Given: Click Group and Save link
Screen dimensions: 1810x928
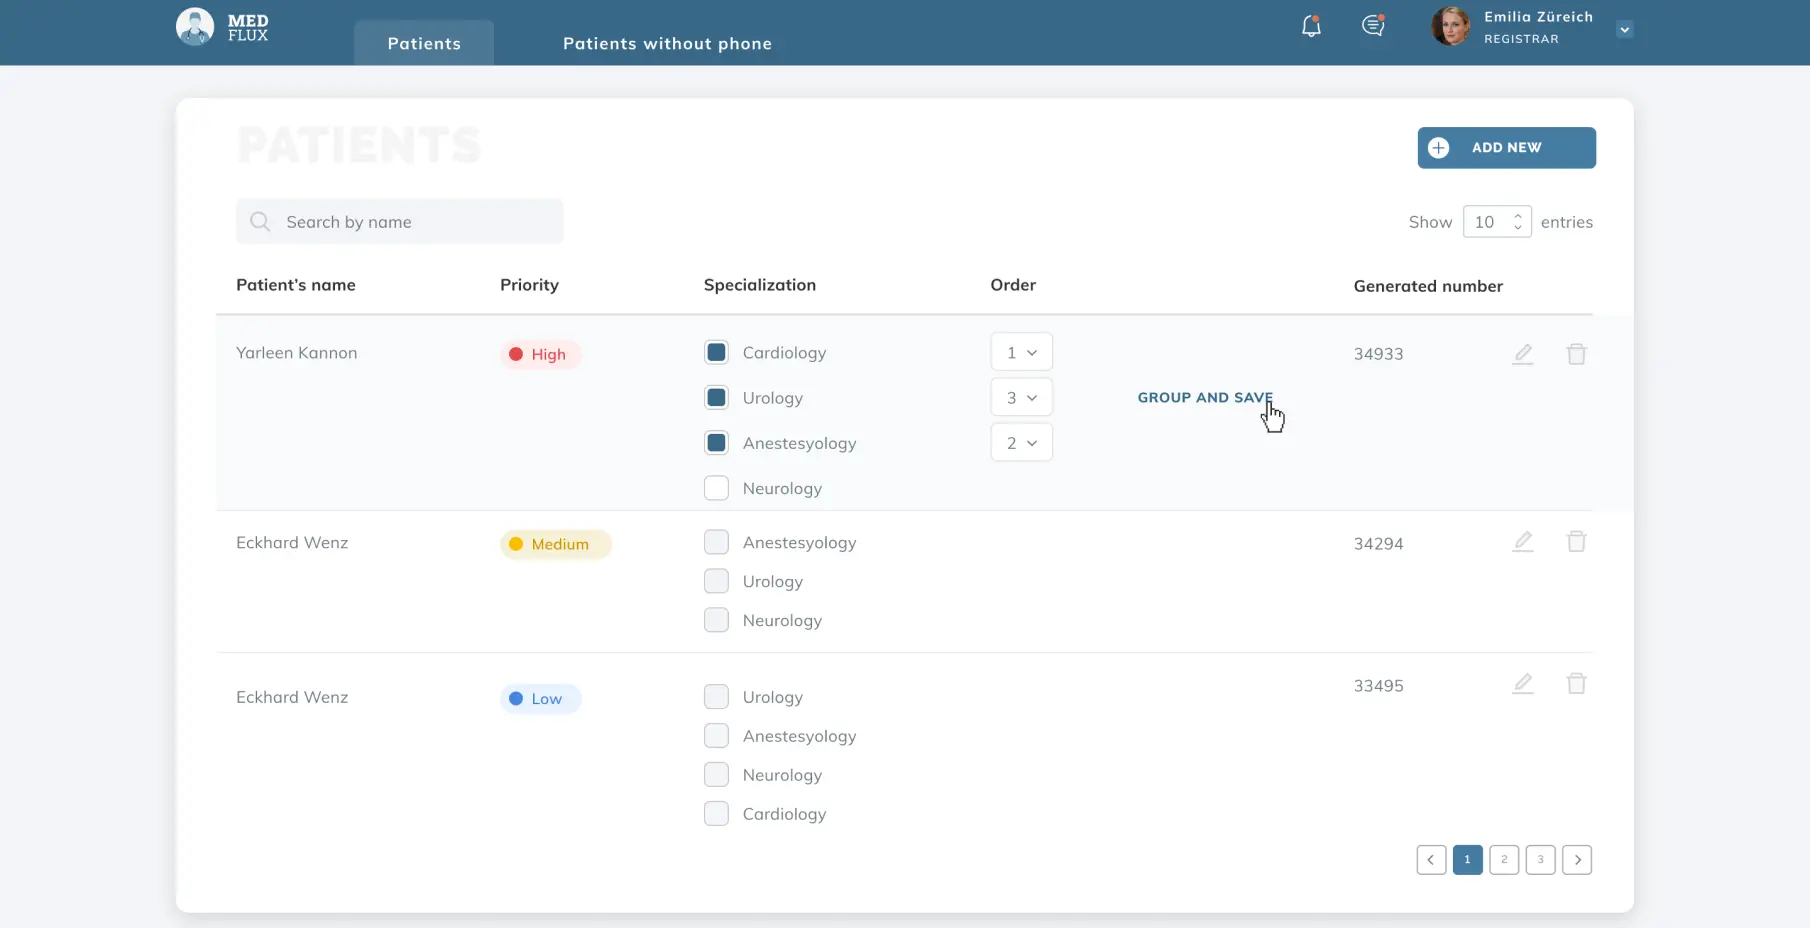Looking at the screenshot, I should (1204, 398).
